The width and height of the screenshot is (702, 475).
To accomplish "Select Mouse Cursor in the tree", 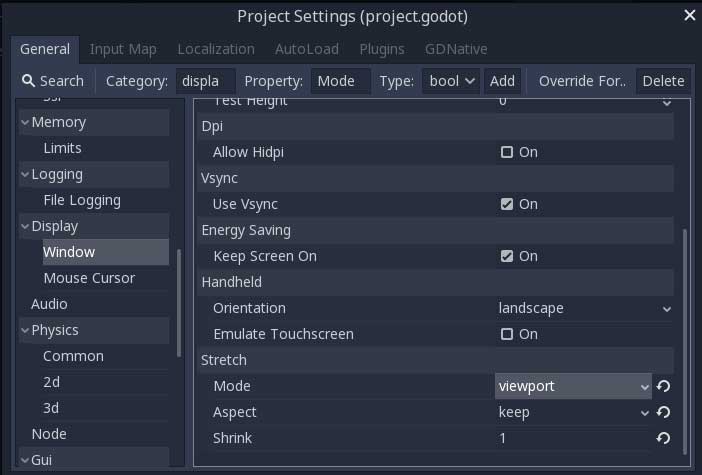I will tap(89, 278).
